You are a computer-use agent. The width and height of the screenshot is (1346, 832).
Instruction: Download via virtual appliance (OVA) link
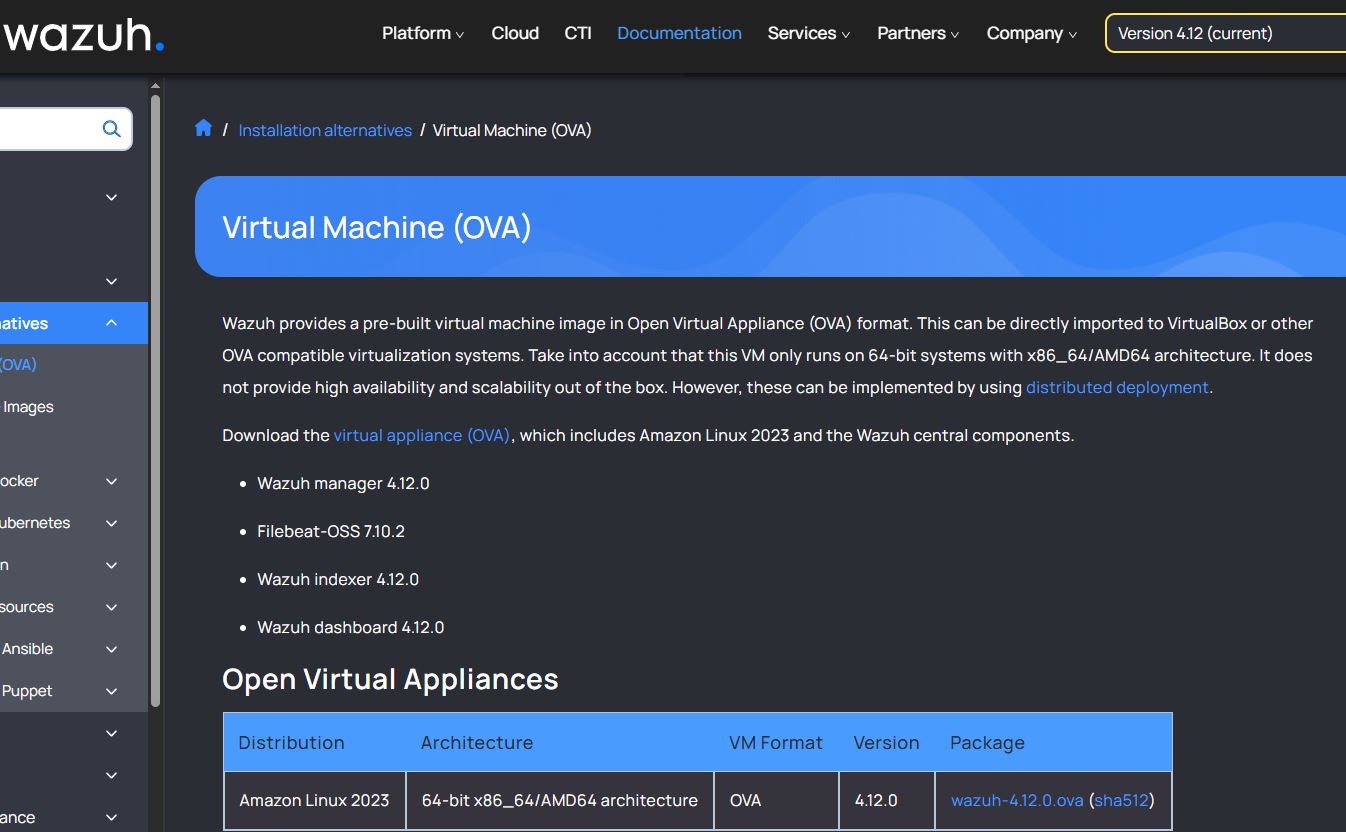[422, 435]
